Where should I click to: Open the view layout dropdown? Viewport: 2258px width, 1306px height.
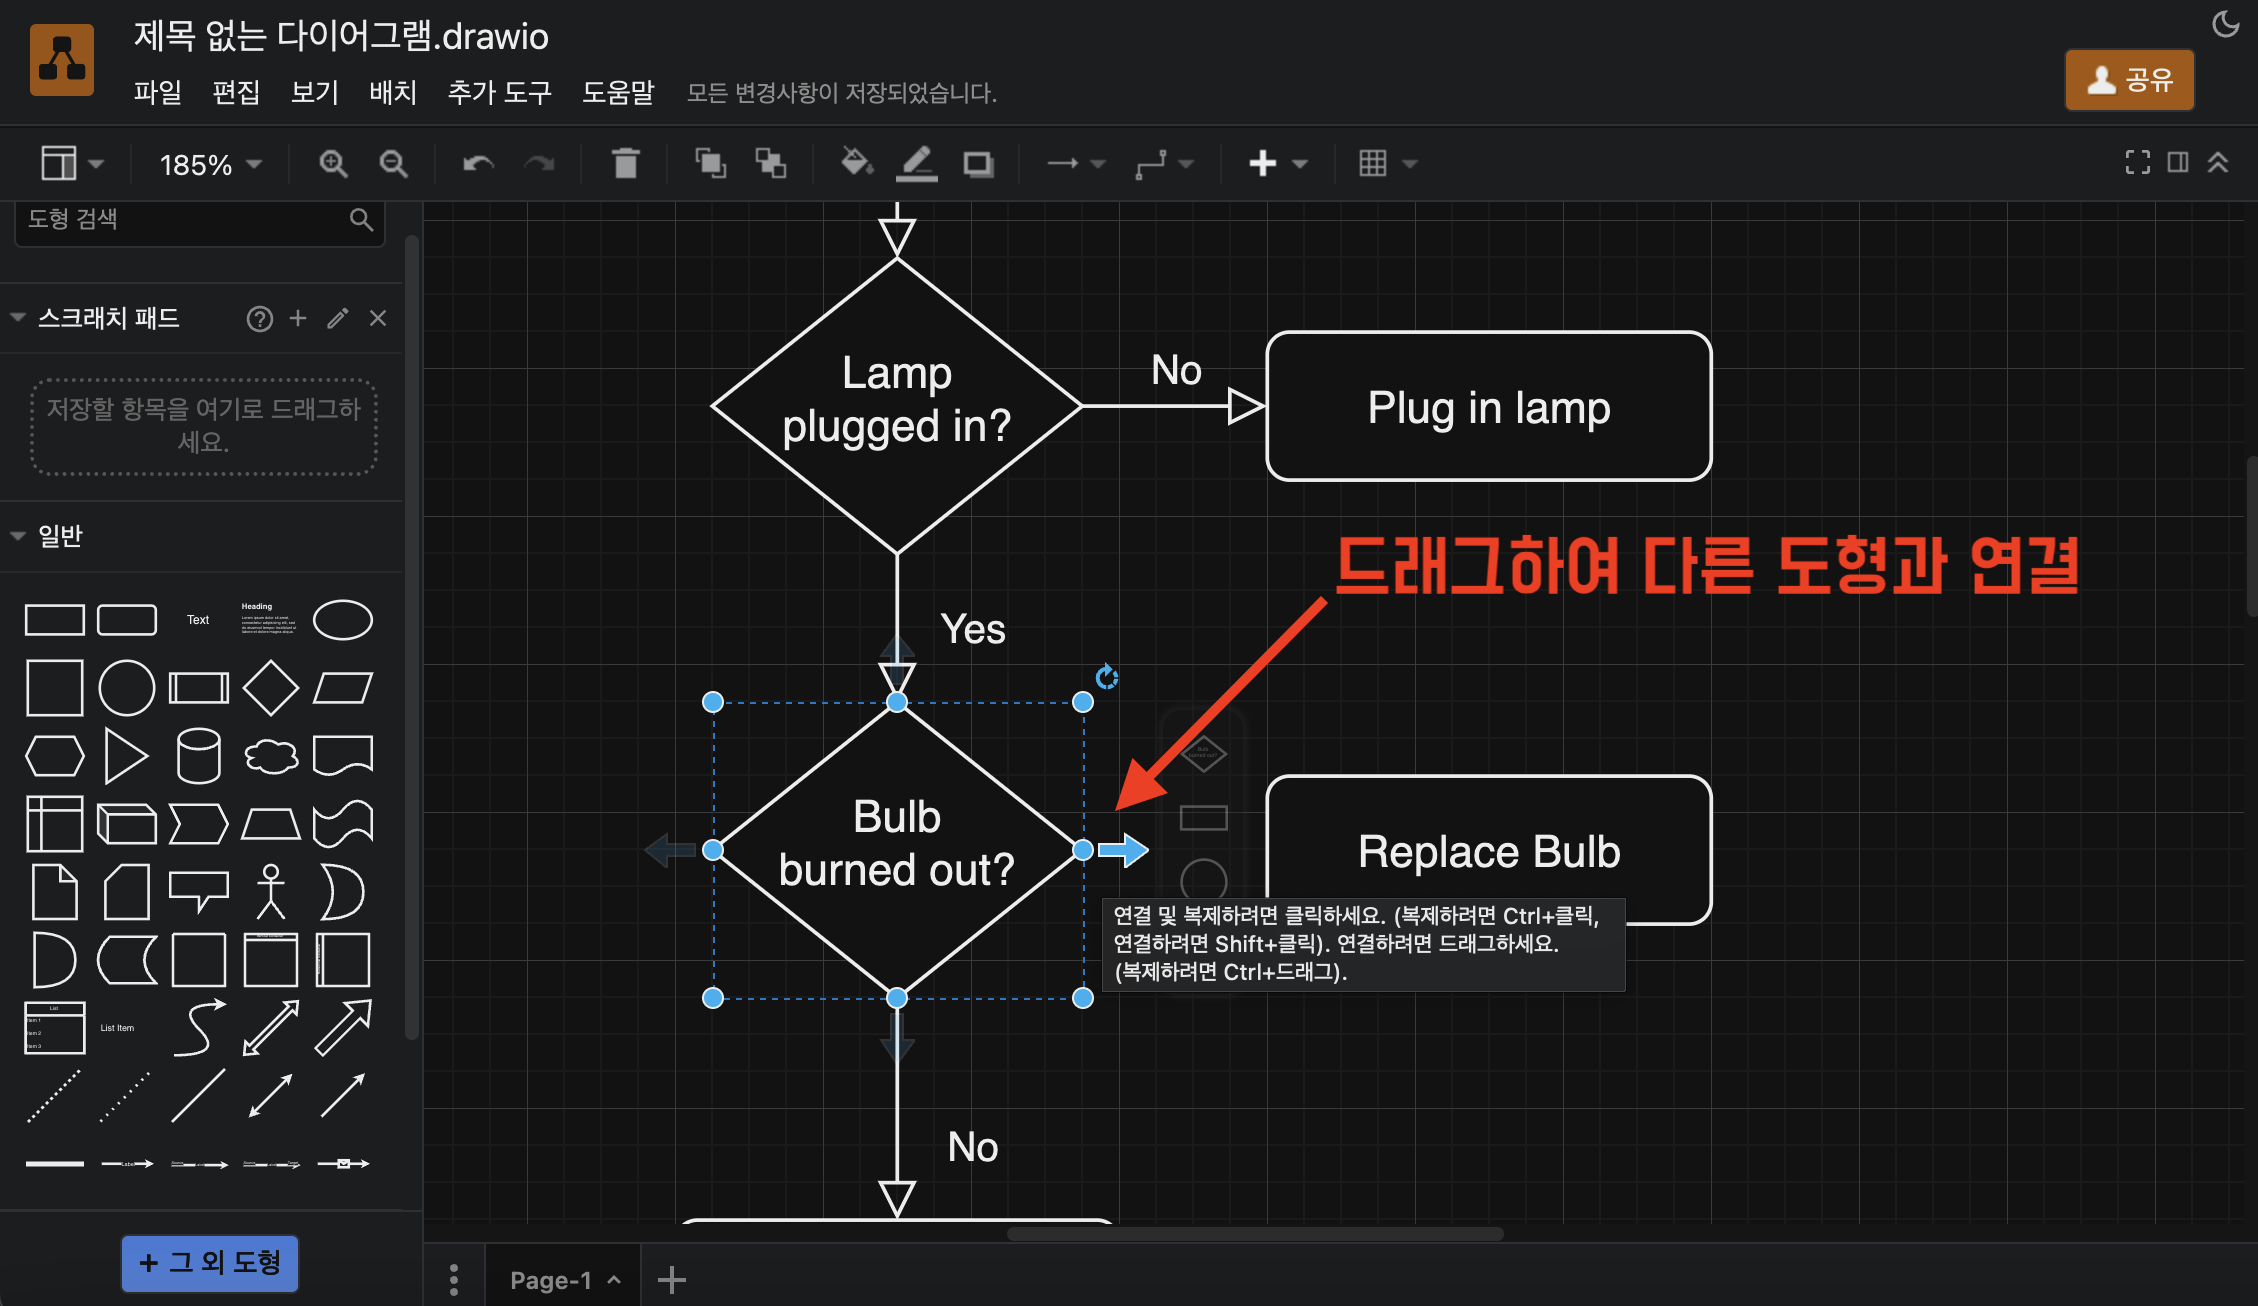(72, 163)
